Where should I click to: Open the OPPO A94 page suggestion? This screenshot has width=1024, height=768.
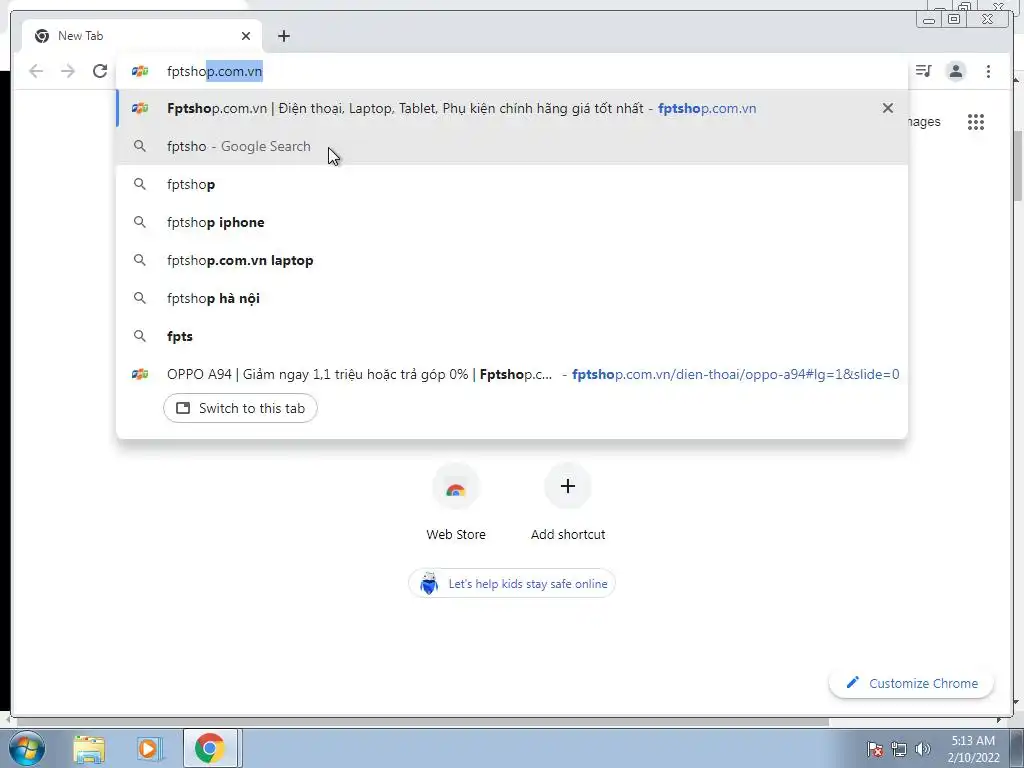512,374
